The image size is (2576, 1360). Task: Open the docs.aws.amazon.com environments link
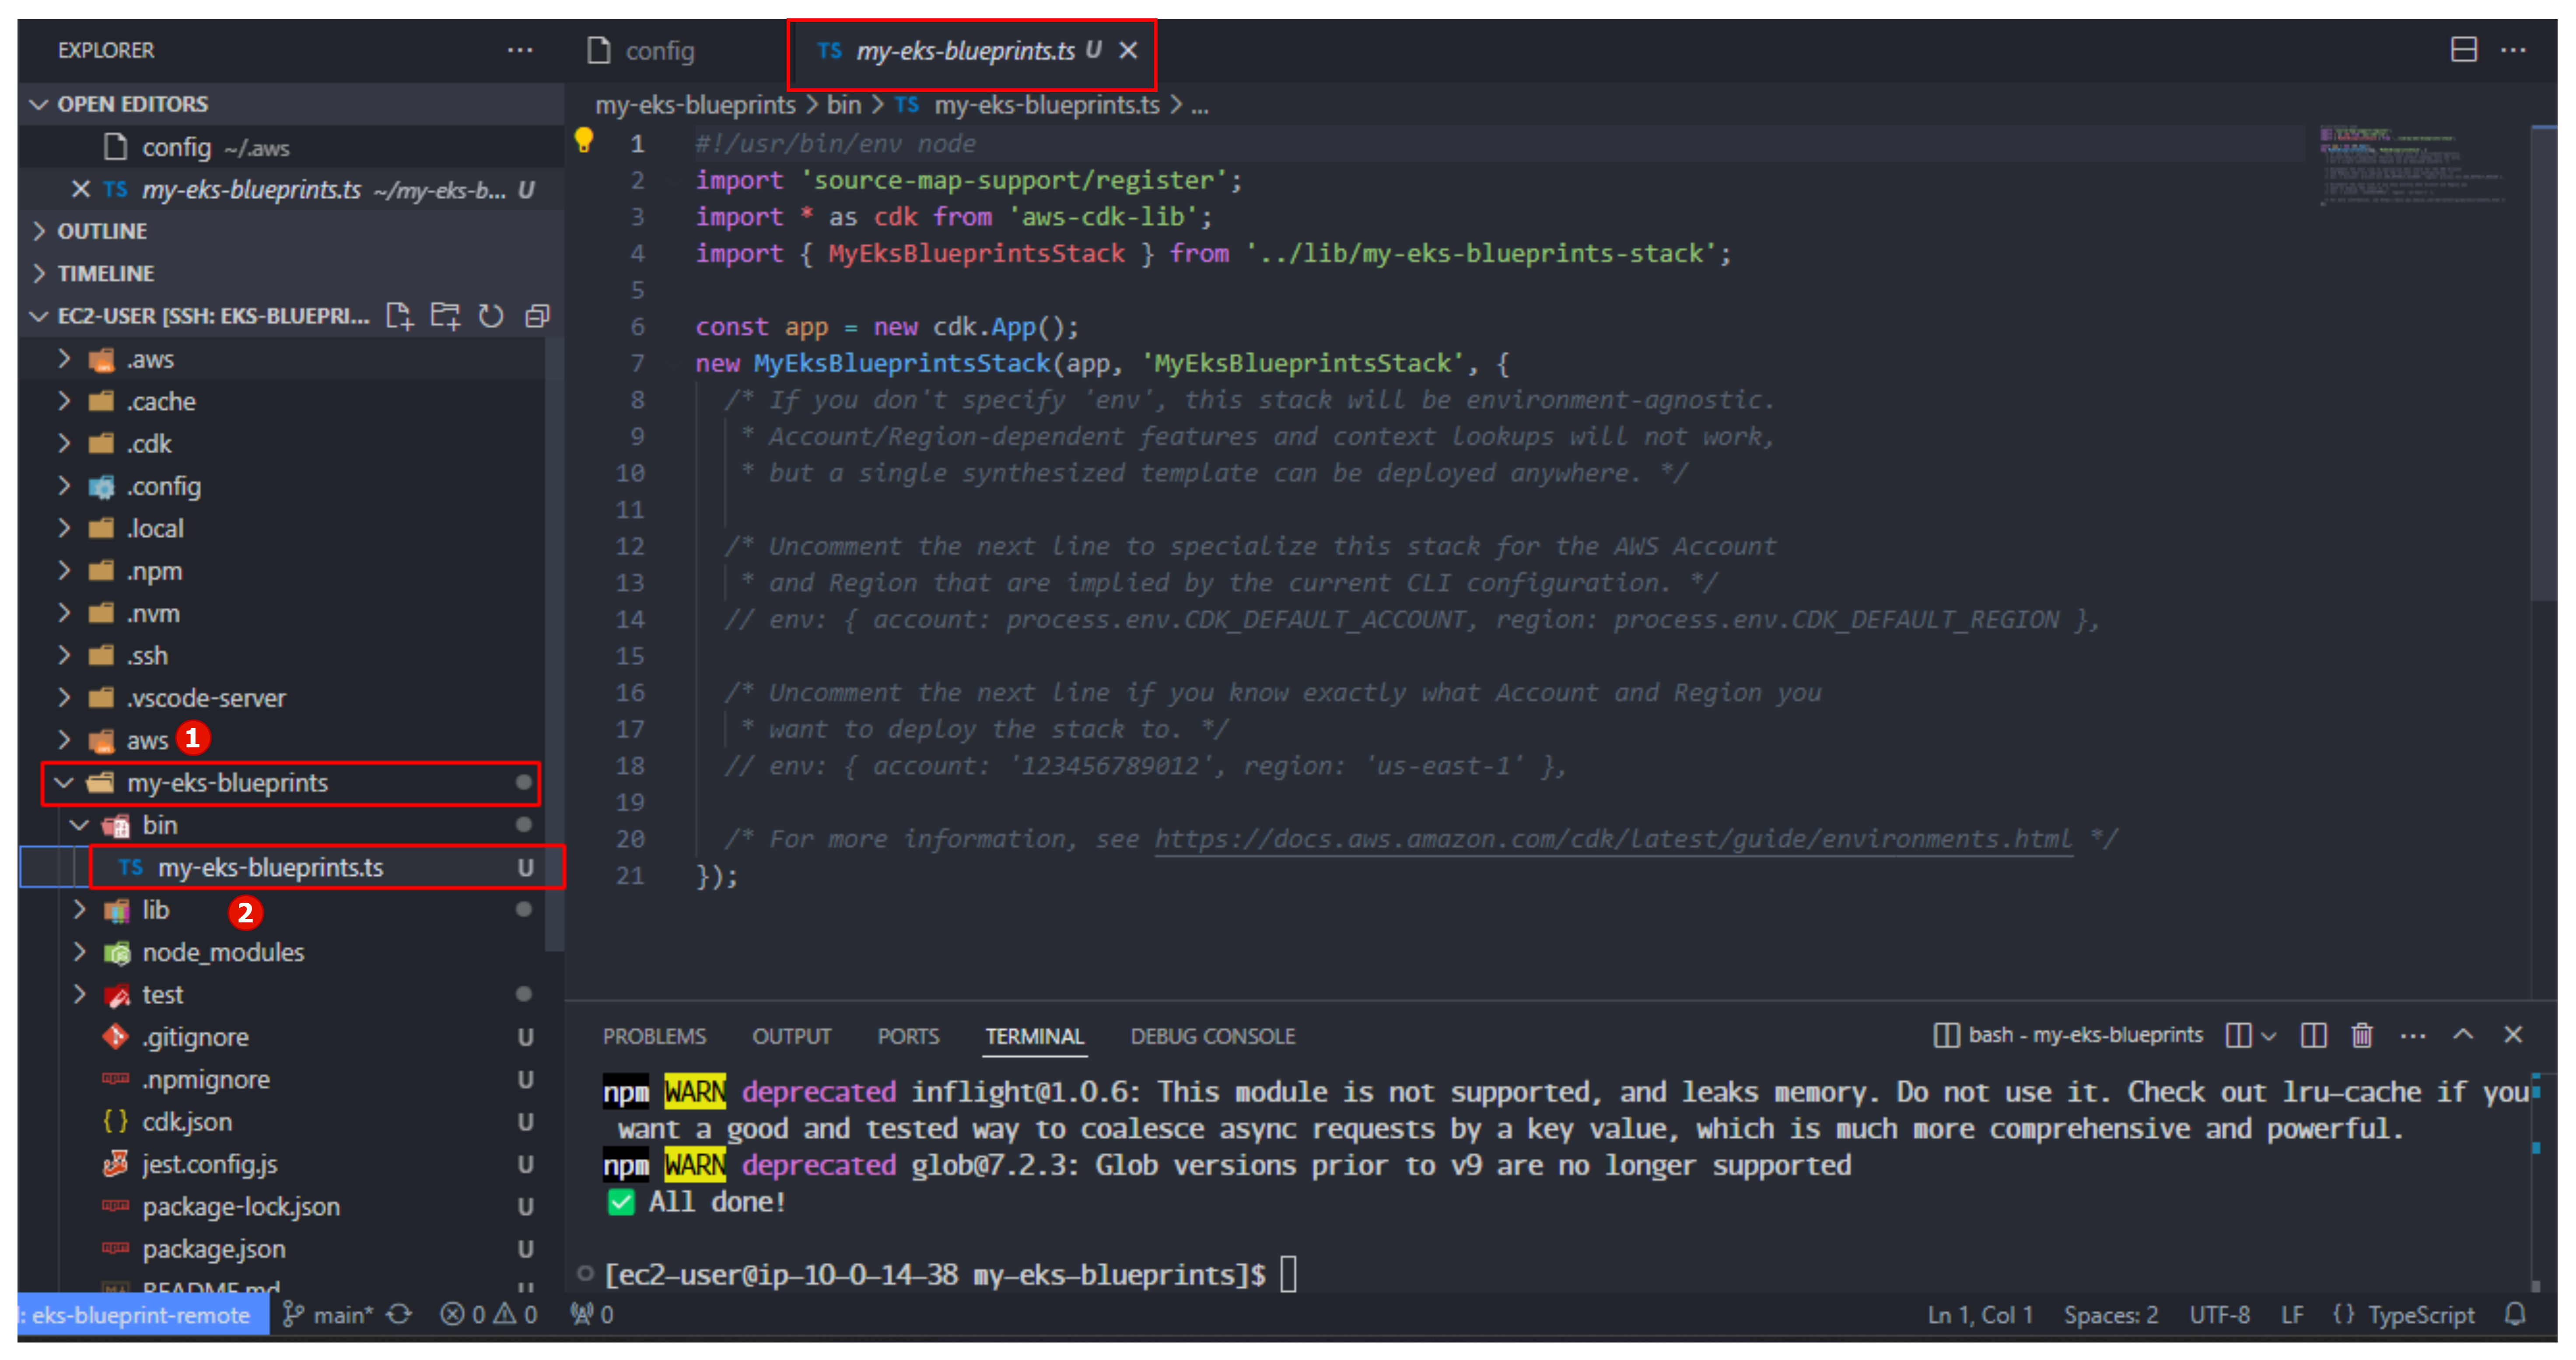(1613, 839)
